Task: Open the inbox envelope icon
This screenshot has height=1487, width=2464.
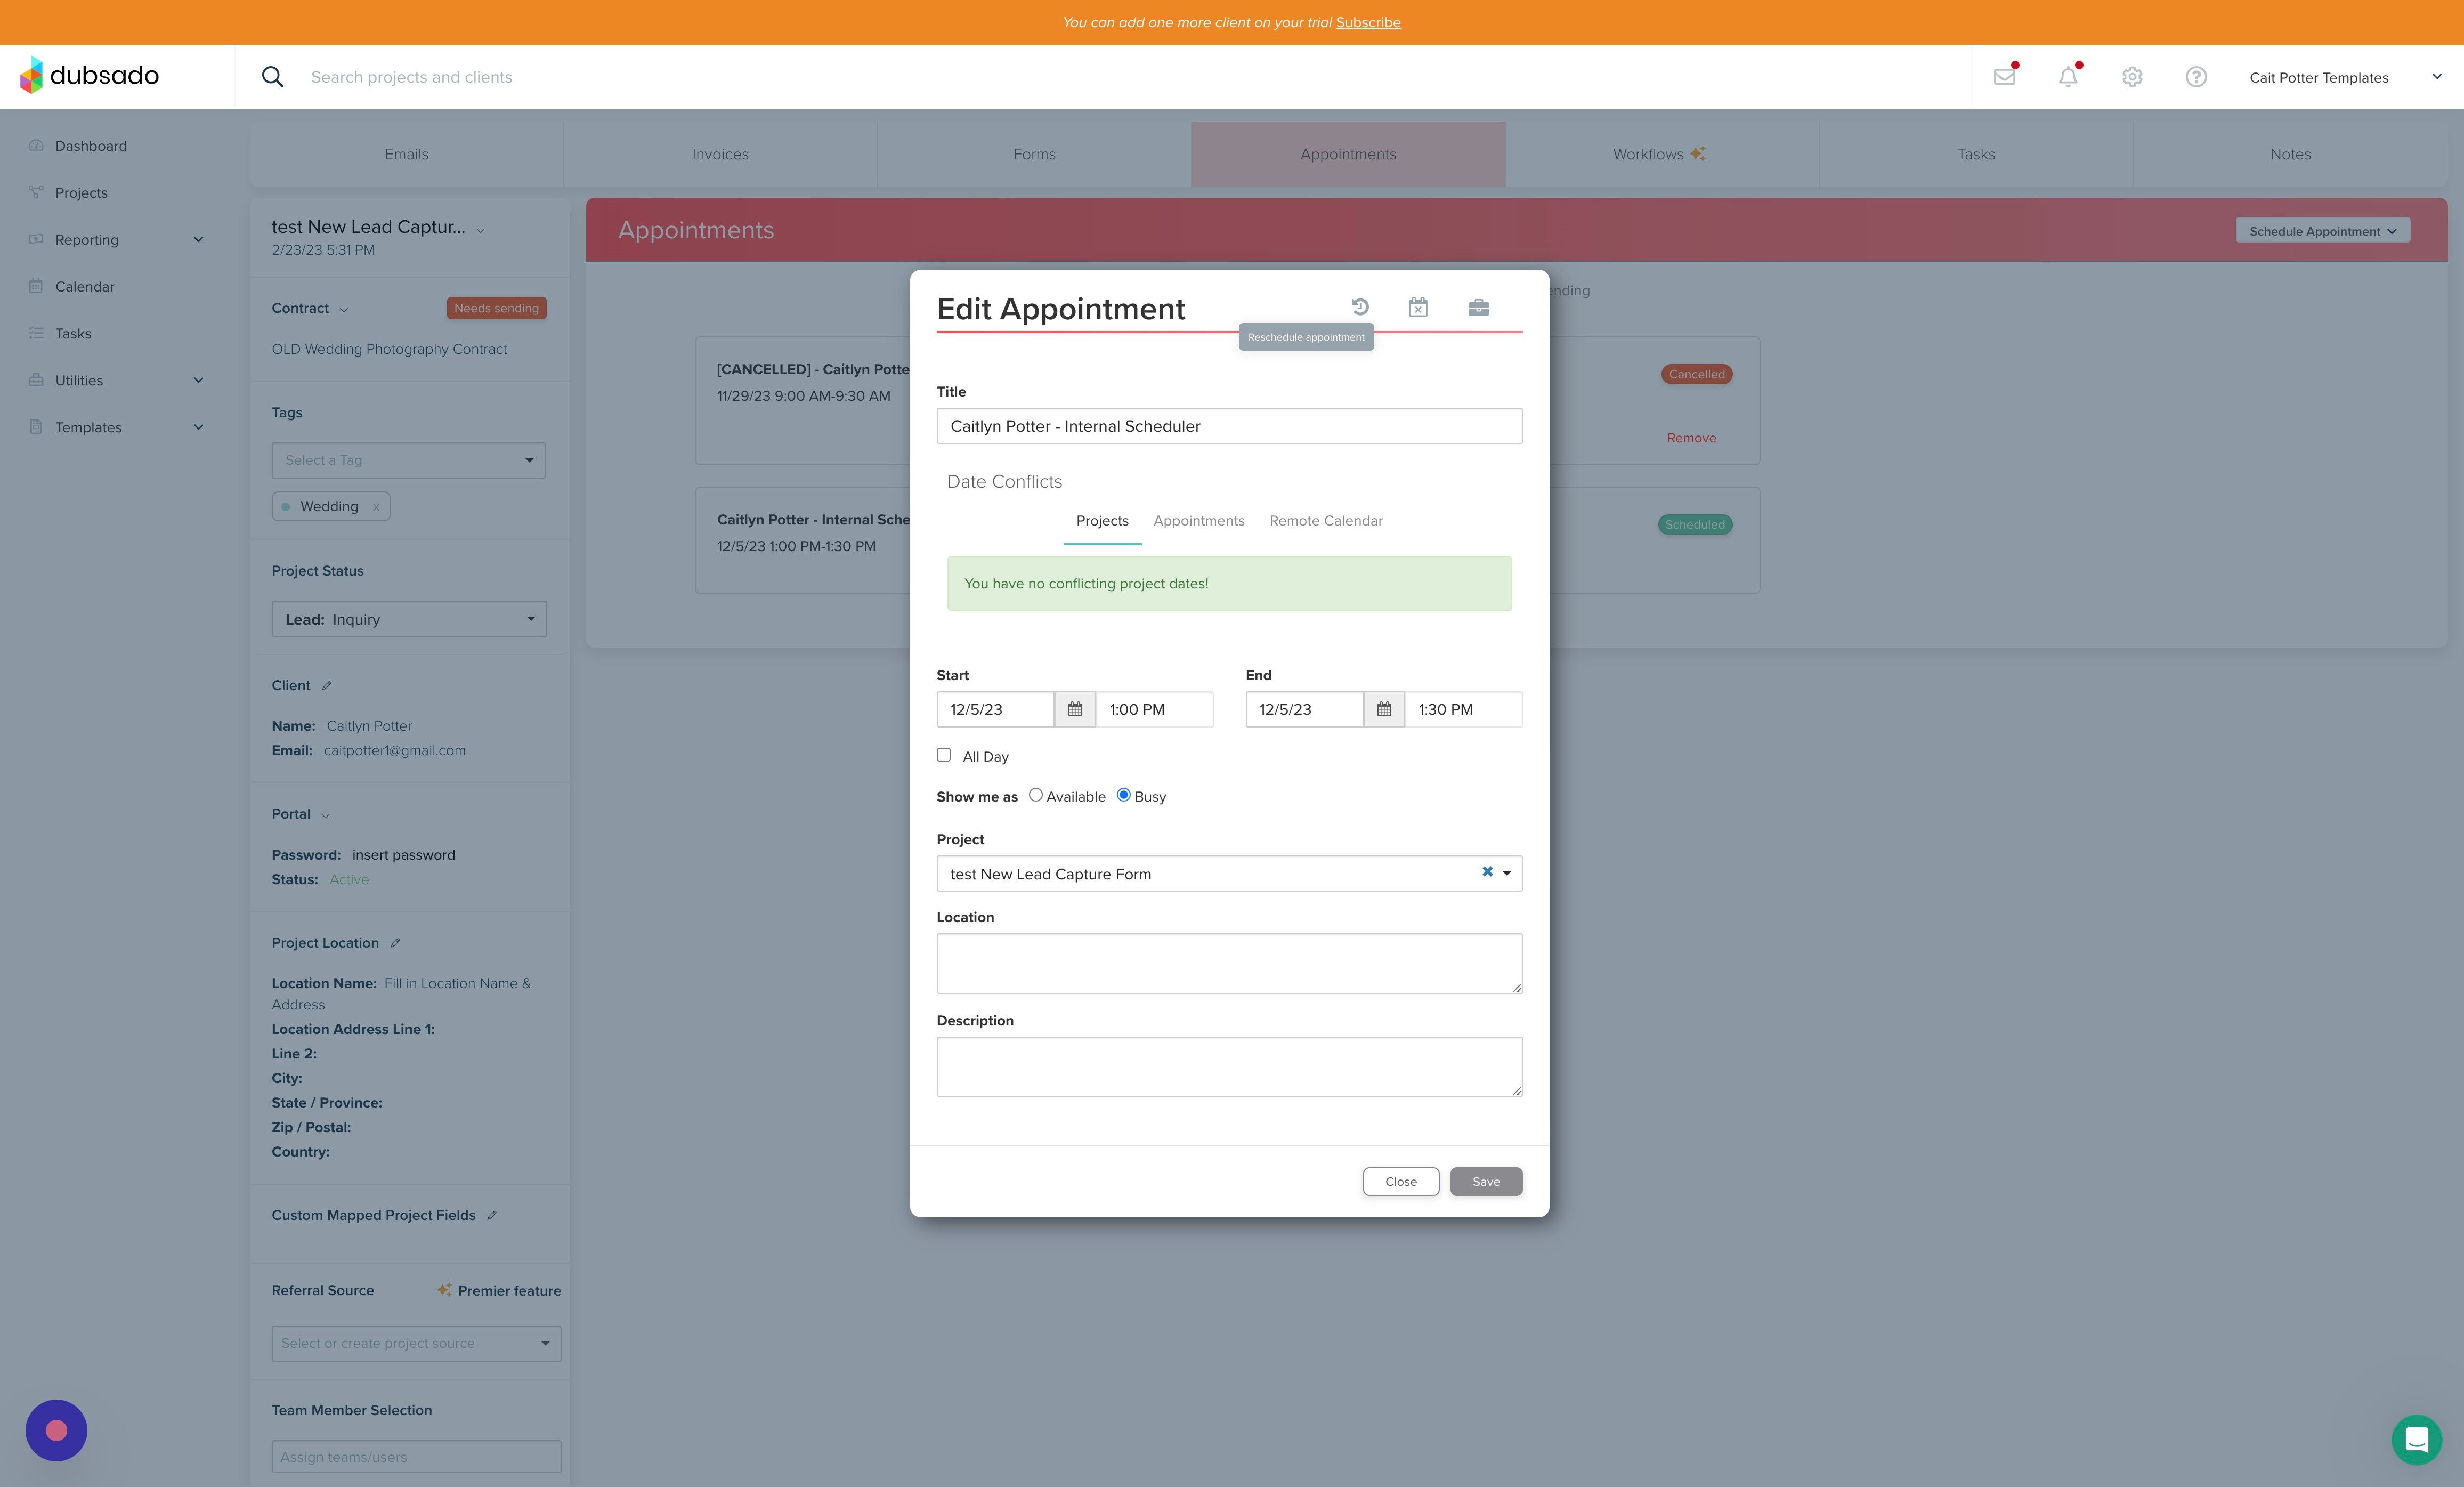Action: tap(2004, 76)
